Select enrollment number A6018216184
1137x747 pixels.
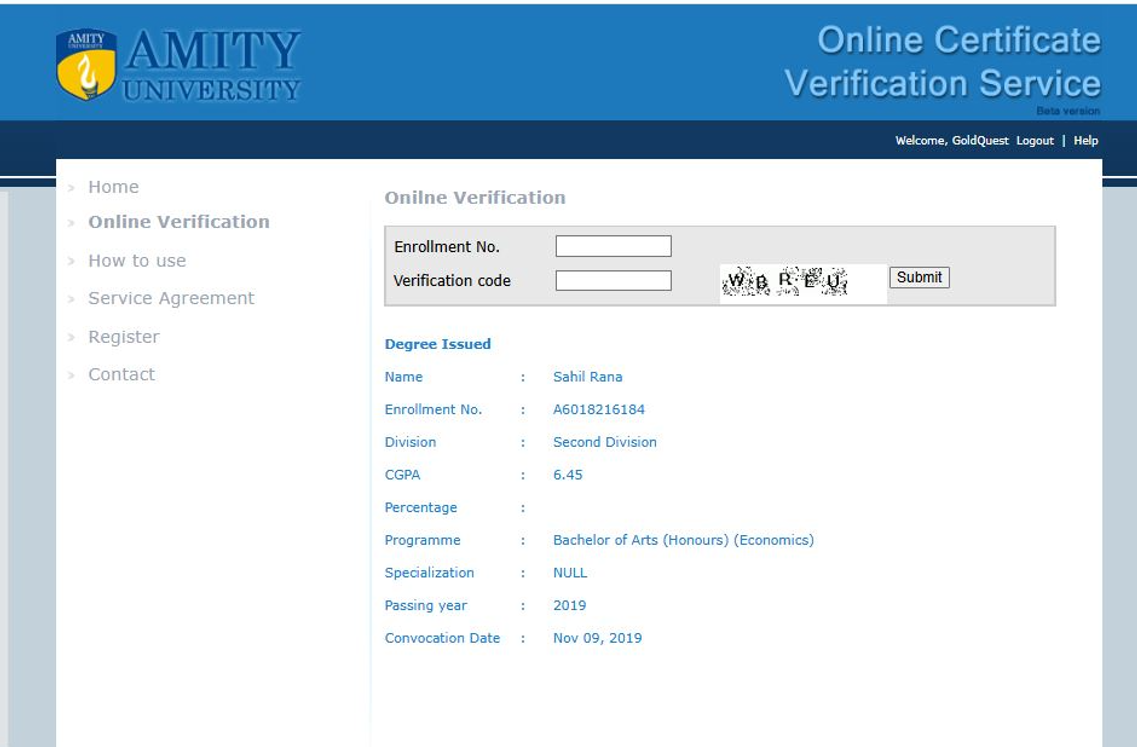coord(599,409)
